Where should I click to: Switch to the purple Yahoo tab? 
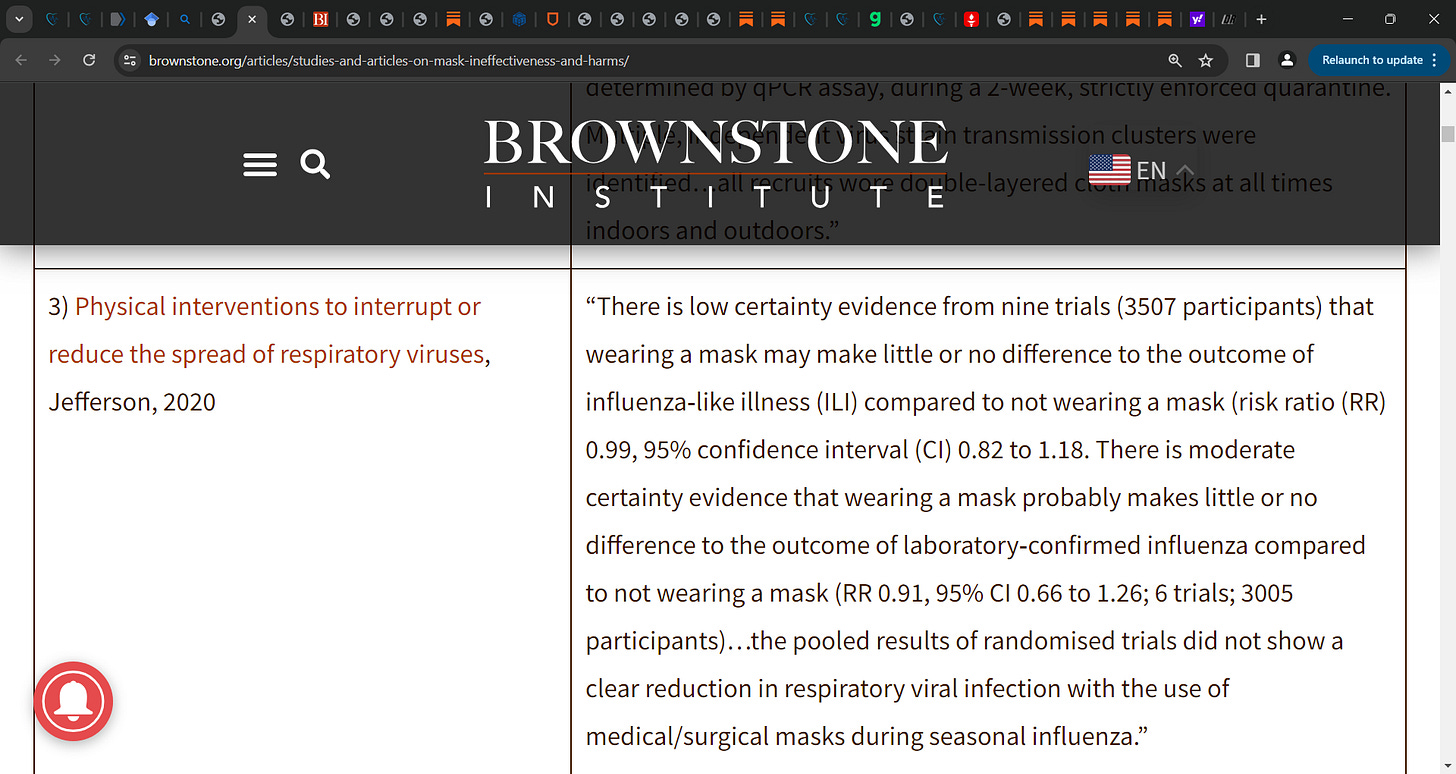tap(1197, 19)
